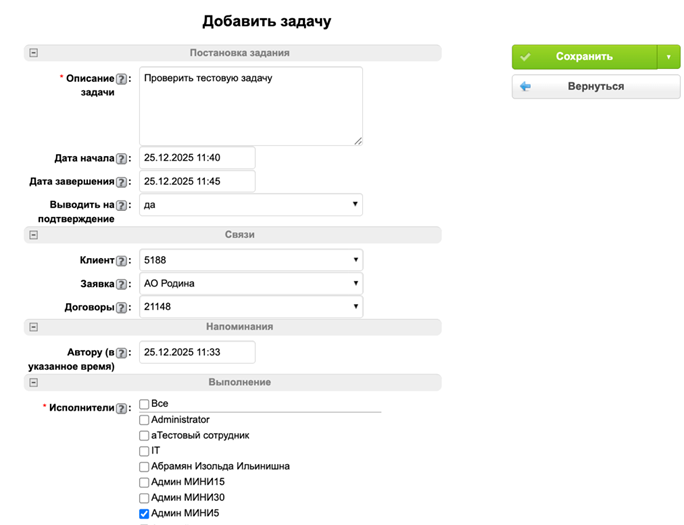This screenshot has width=684, height=525.
Task: Check the Все executors checkbox
Action: pyautogui.click(x=144, y=404)
